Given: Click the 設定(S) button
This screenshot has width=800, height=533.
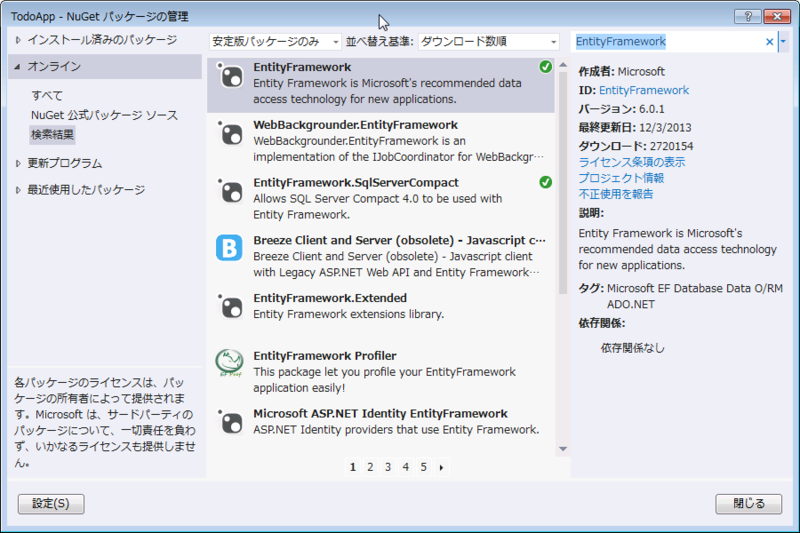Looking at the screenshot, I should click(51, 504).
